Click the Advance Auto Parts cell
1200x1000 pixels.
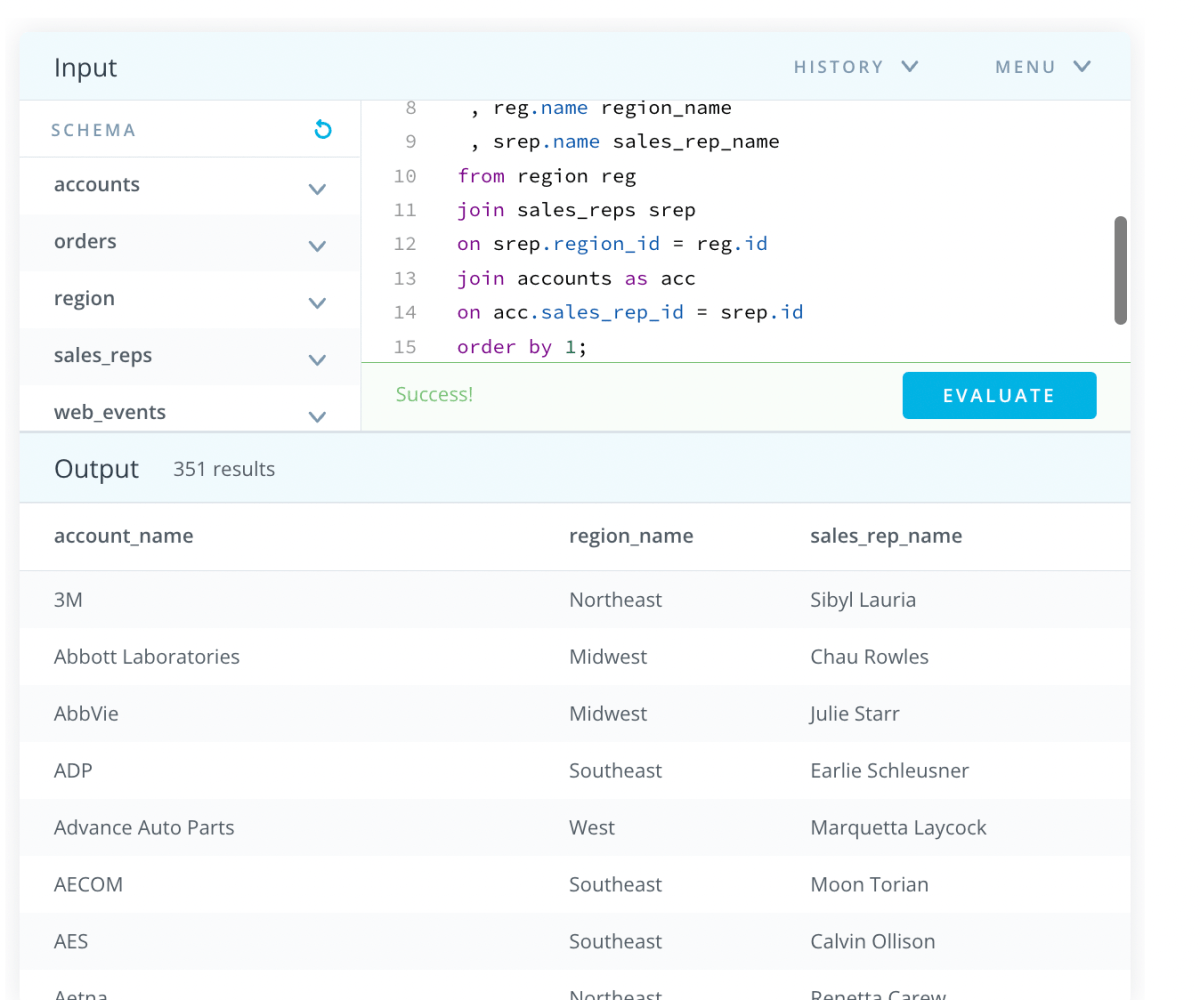pos(144,828)
